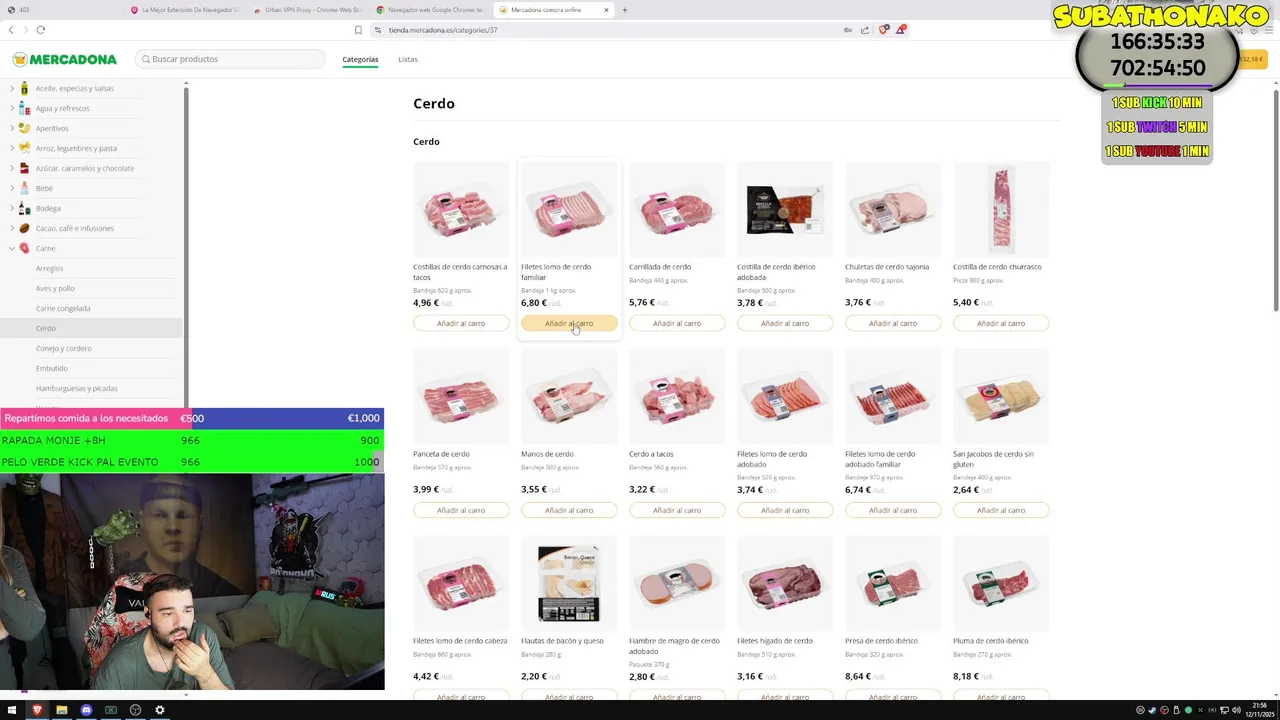Add Cerdo a tacos to cart
The height and width of the screenshot is (720, 1280).
(x=677, y=510)
